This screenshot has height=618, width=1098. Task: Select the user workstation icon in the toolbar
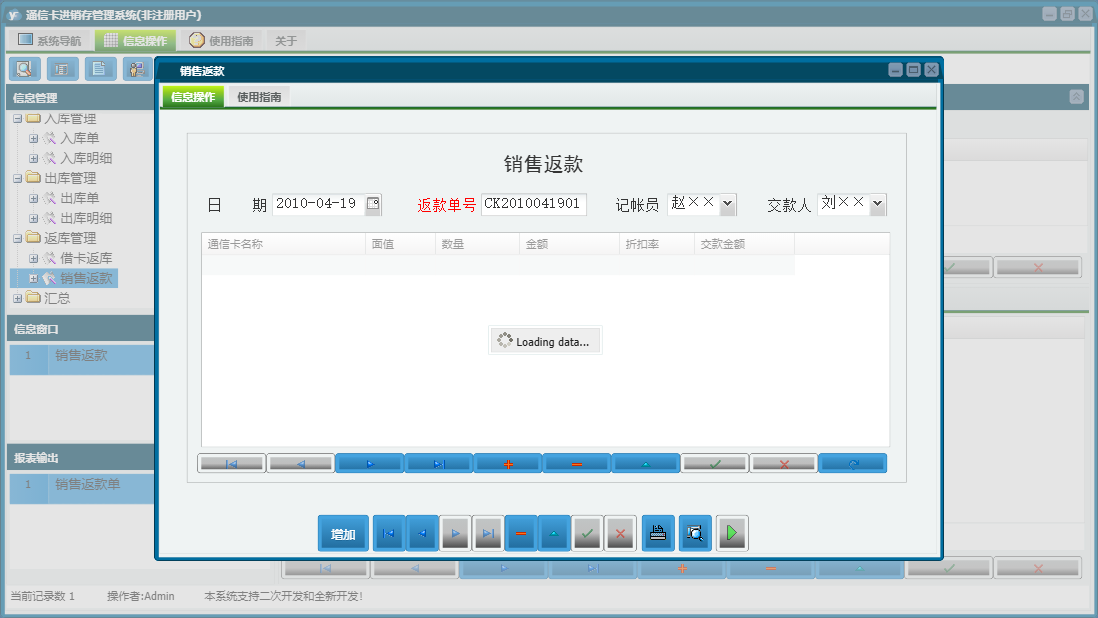[136, 69]
